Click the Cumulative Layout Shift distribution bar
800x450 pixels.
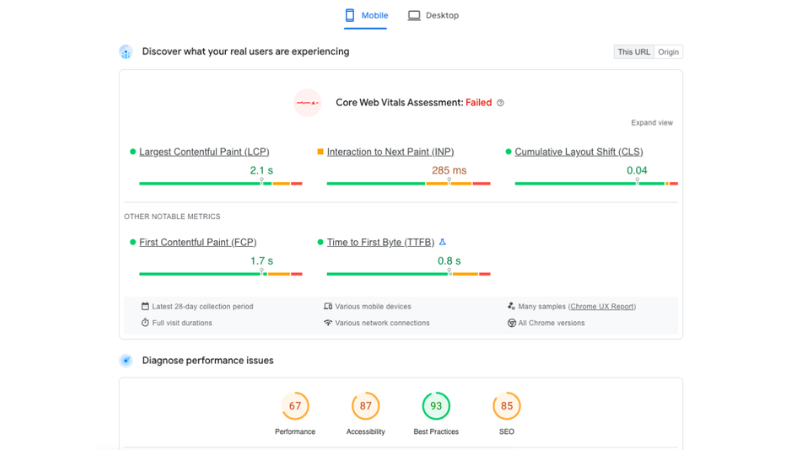[x=596, y=184]
